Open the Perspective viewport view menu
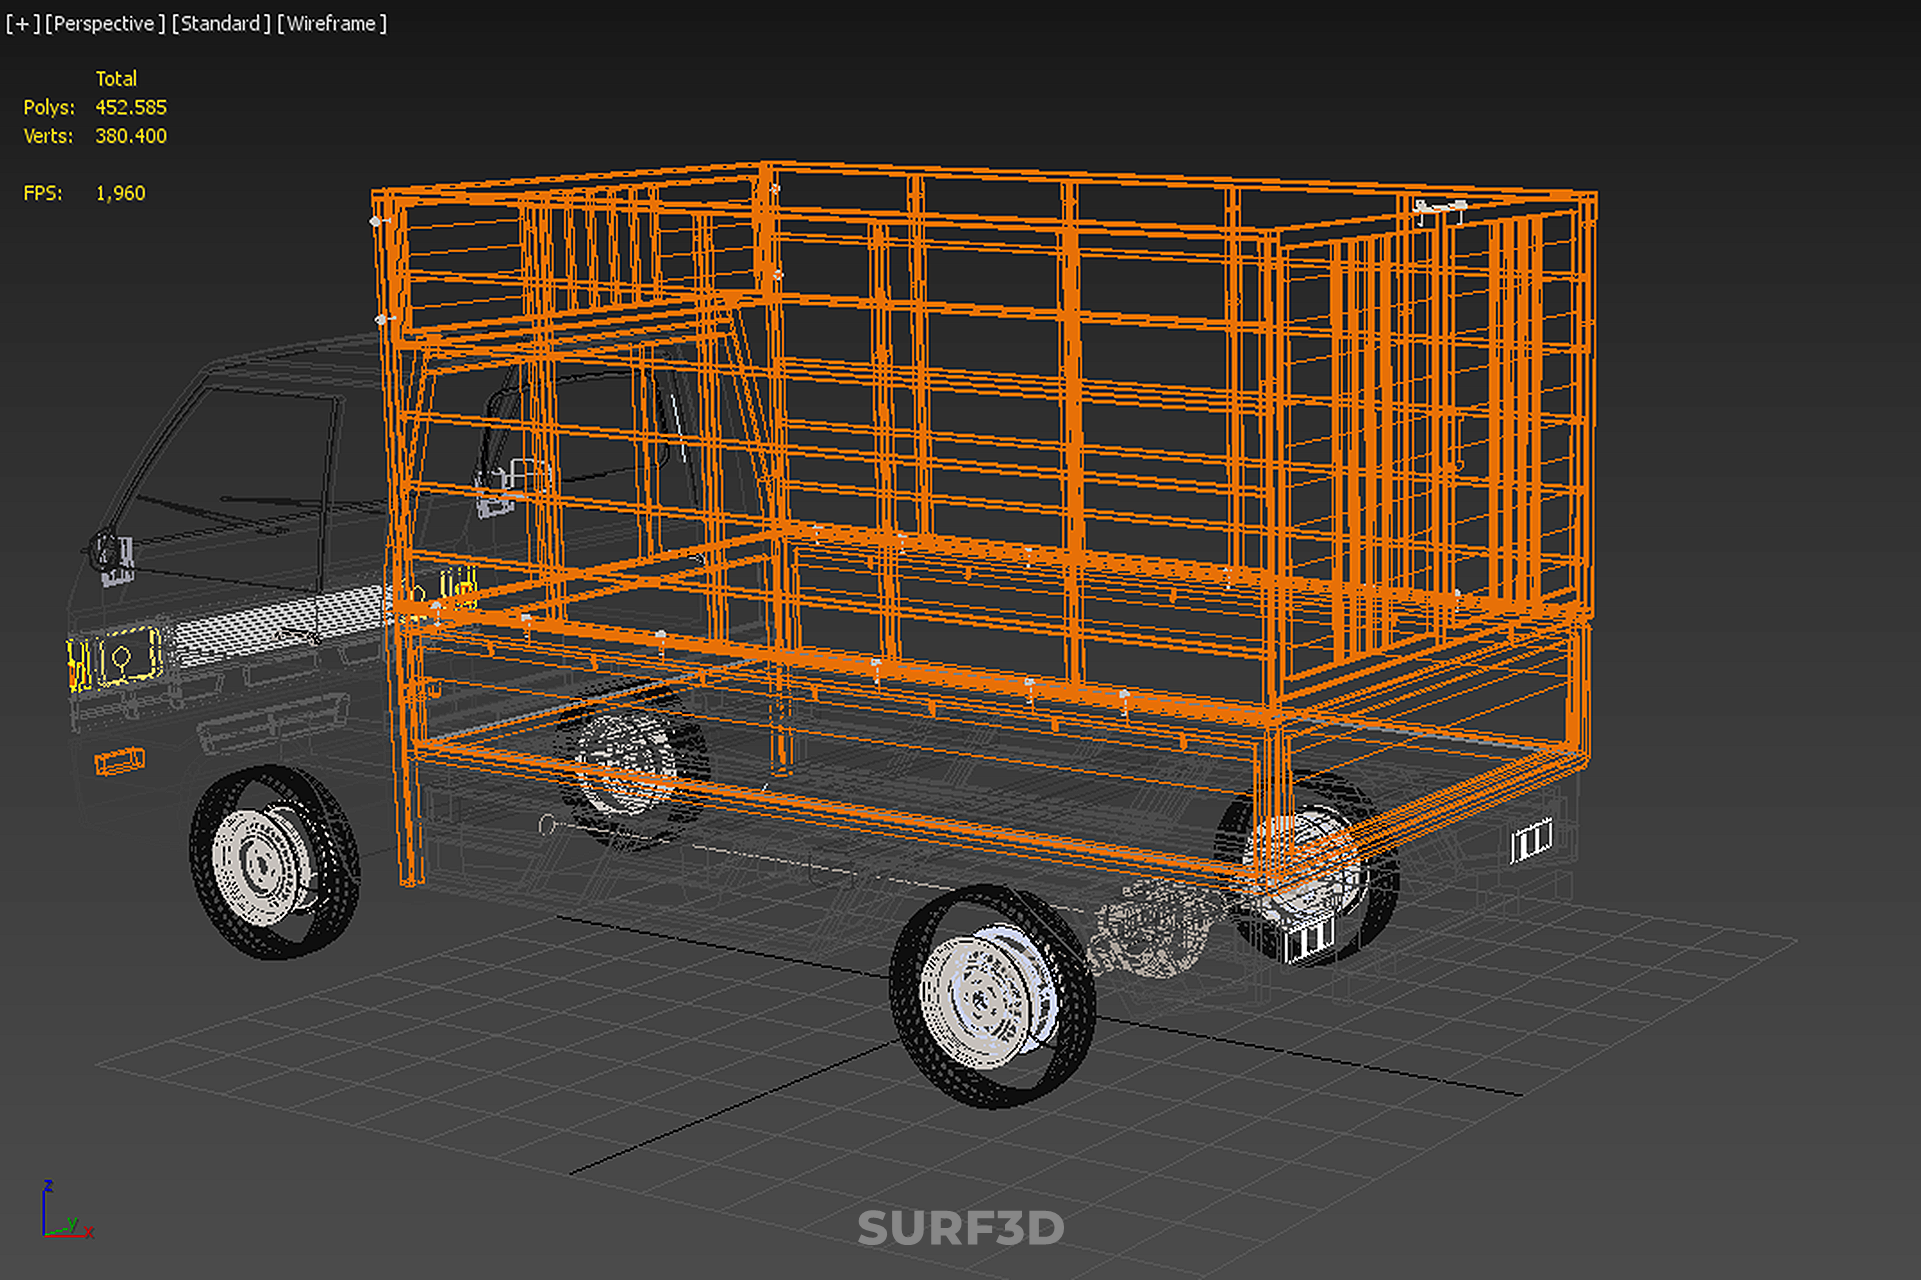Viewport: 1921px width, 1280px height. [104, 23]
